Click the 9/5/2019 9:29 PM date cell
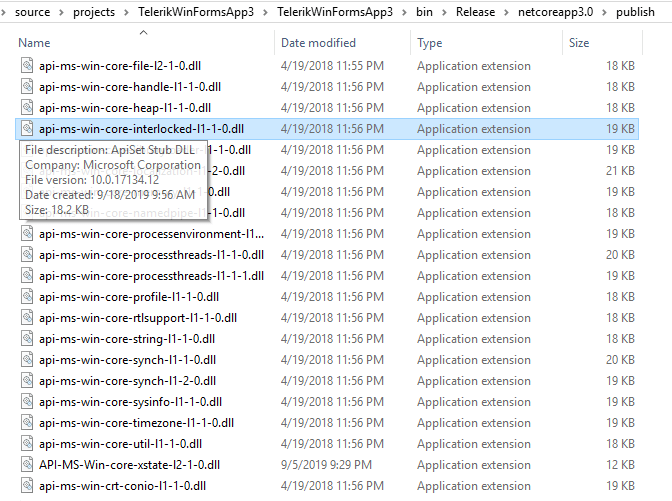The width and height of the screenshot is (672, 501). pos(327,465)
